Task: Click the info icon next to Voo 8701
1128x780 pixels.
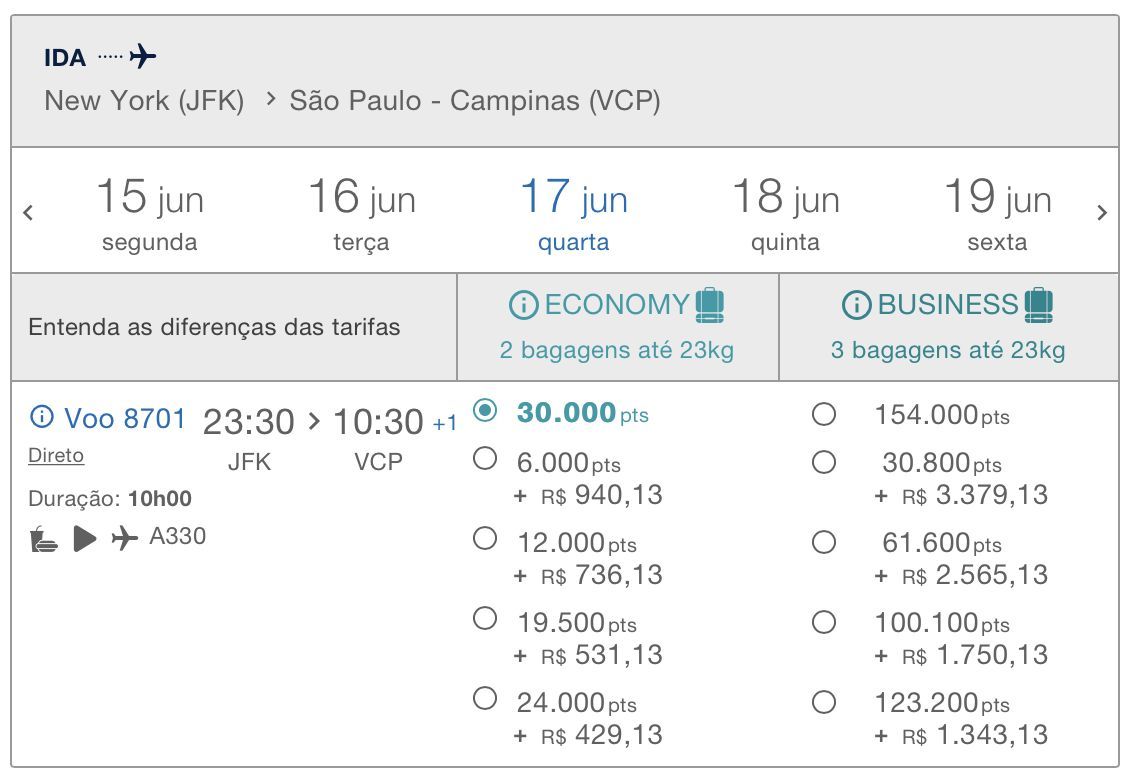Action: coord(42,416)
